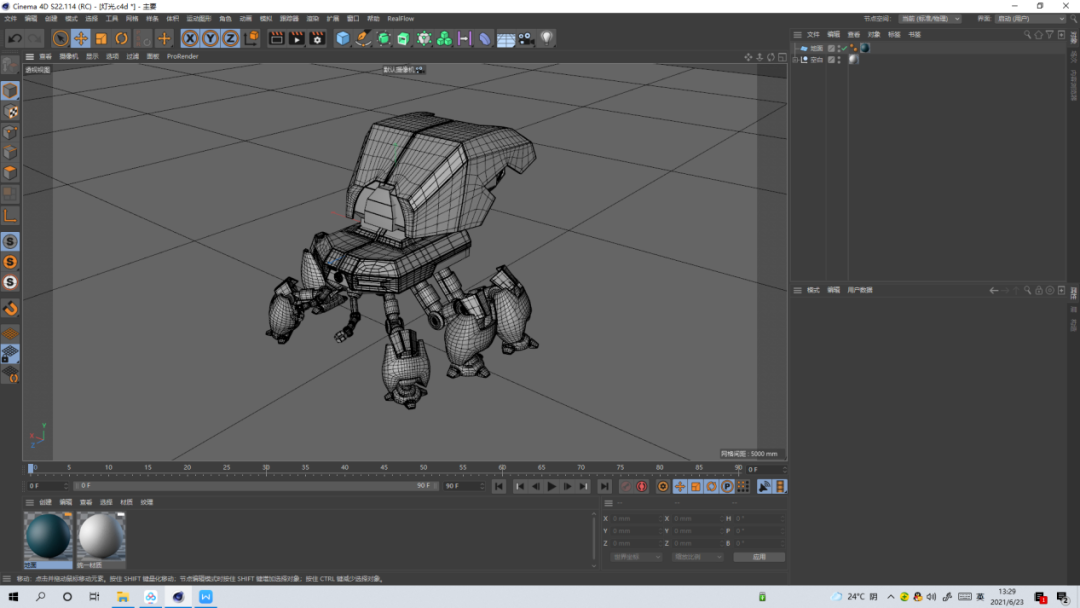Image resolution: width=1080 pixels, height=608 pixels.
Task: Activate the Rotate tool
Action: point(121,39)
